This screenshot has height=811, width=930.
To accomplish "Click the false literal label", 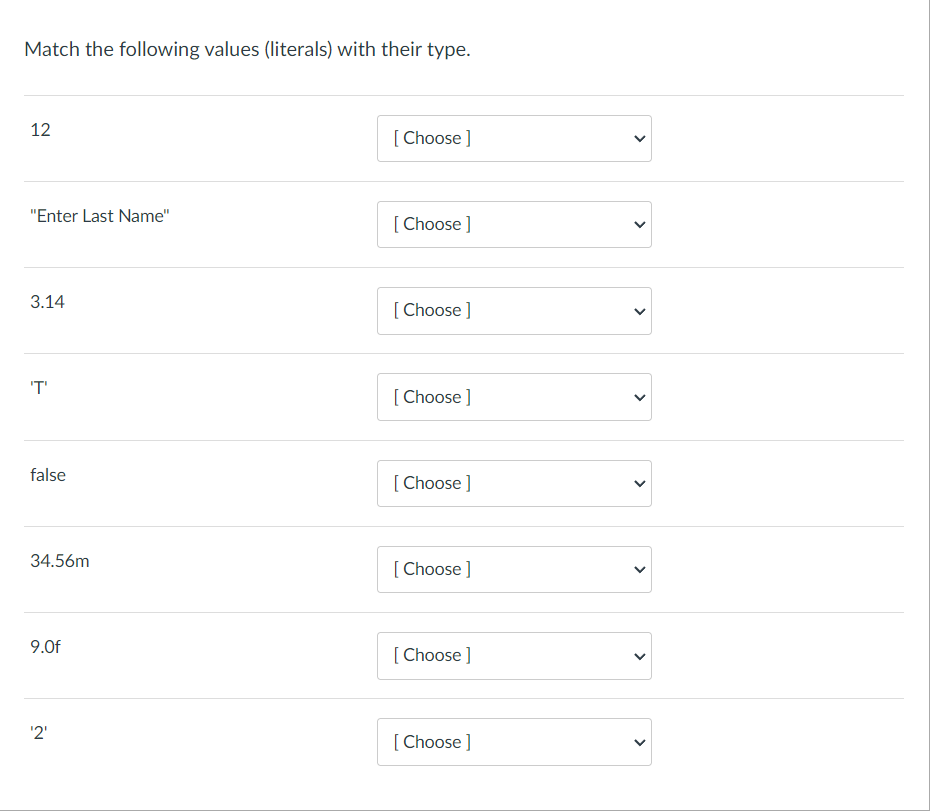I will (x=48, y=475).
